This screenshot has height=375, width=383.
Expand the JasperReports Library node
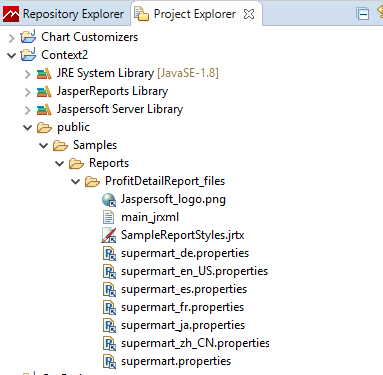(x=28, y=92)
